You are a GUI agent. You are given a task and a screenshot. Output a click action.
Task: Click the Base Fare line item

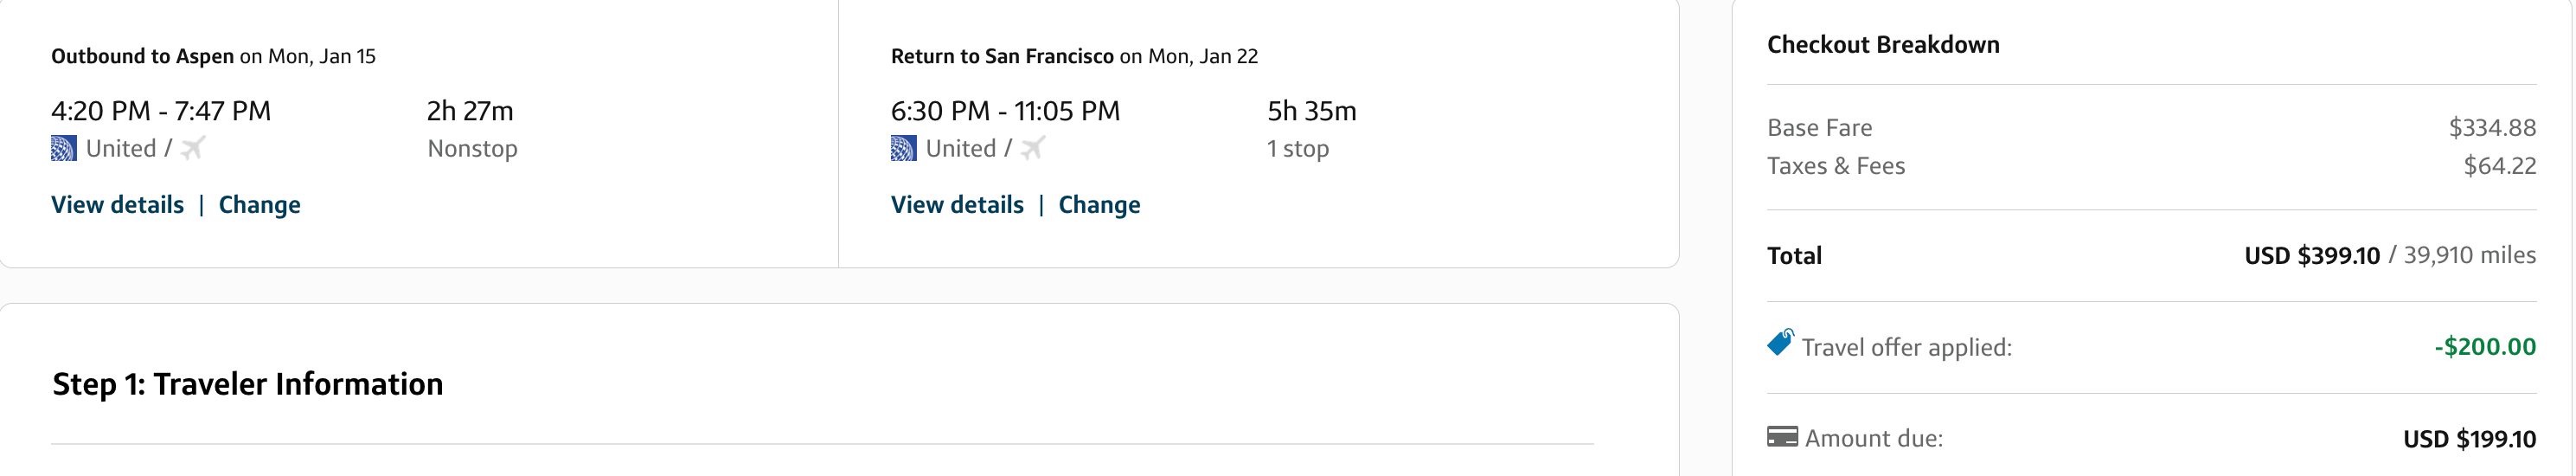(2152, 128)
